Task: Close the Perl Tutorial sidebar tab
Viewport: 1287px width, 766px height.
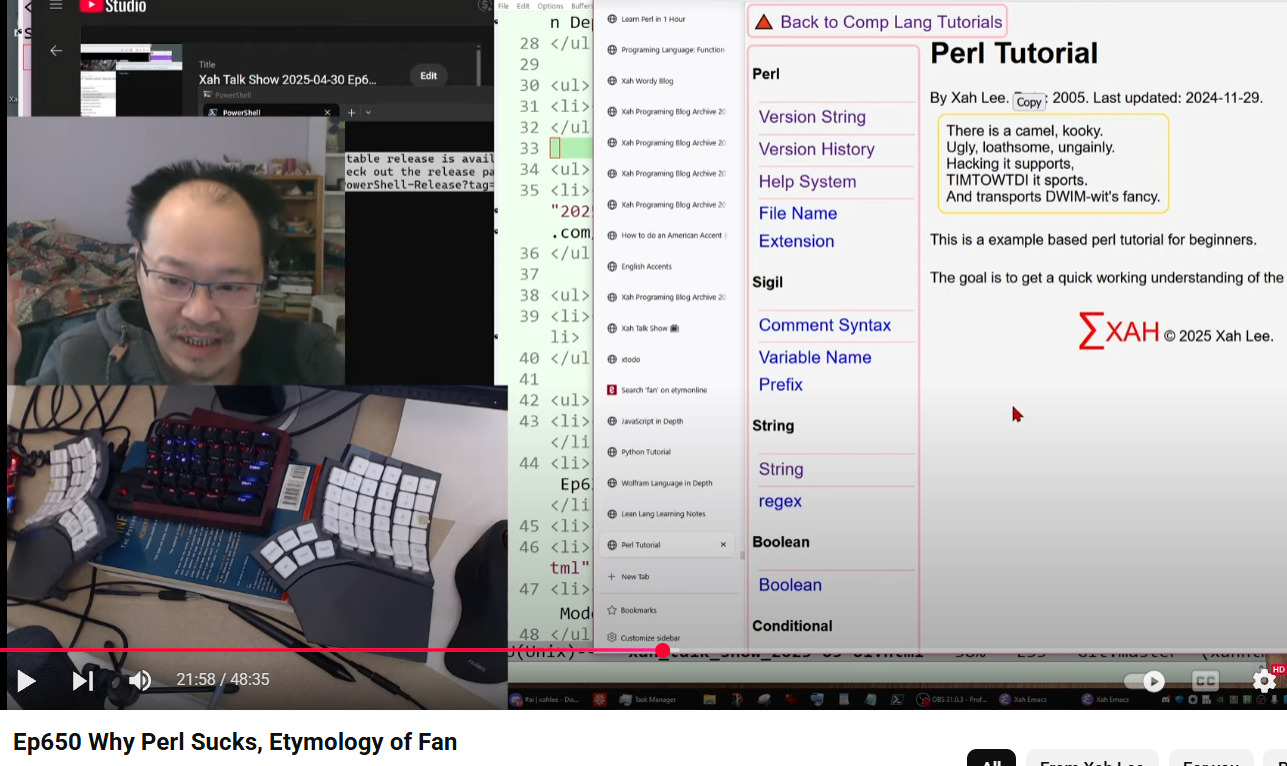Action: click(723, 545)
